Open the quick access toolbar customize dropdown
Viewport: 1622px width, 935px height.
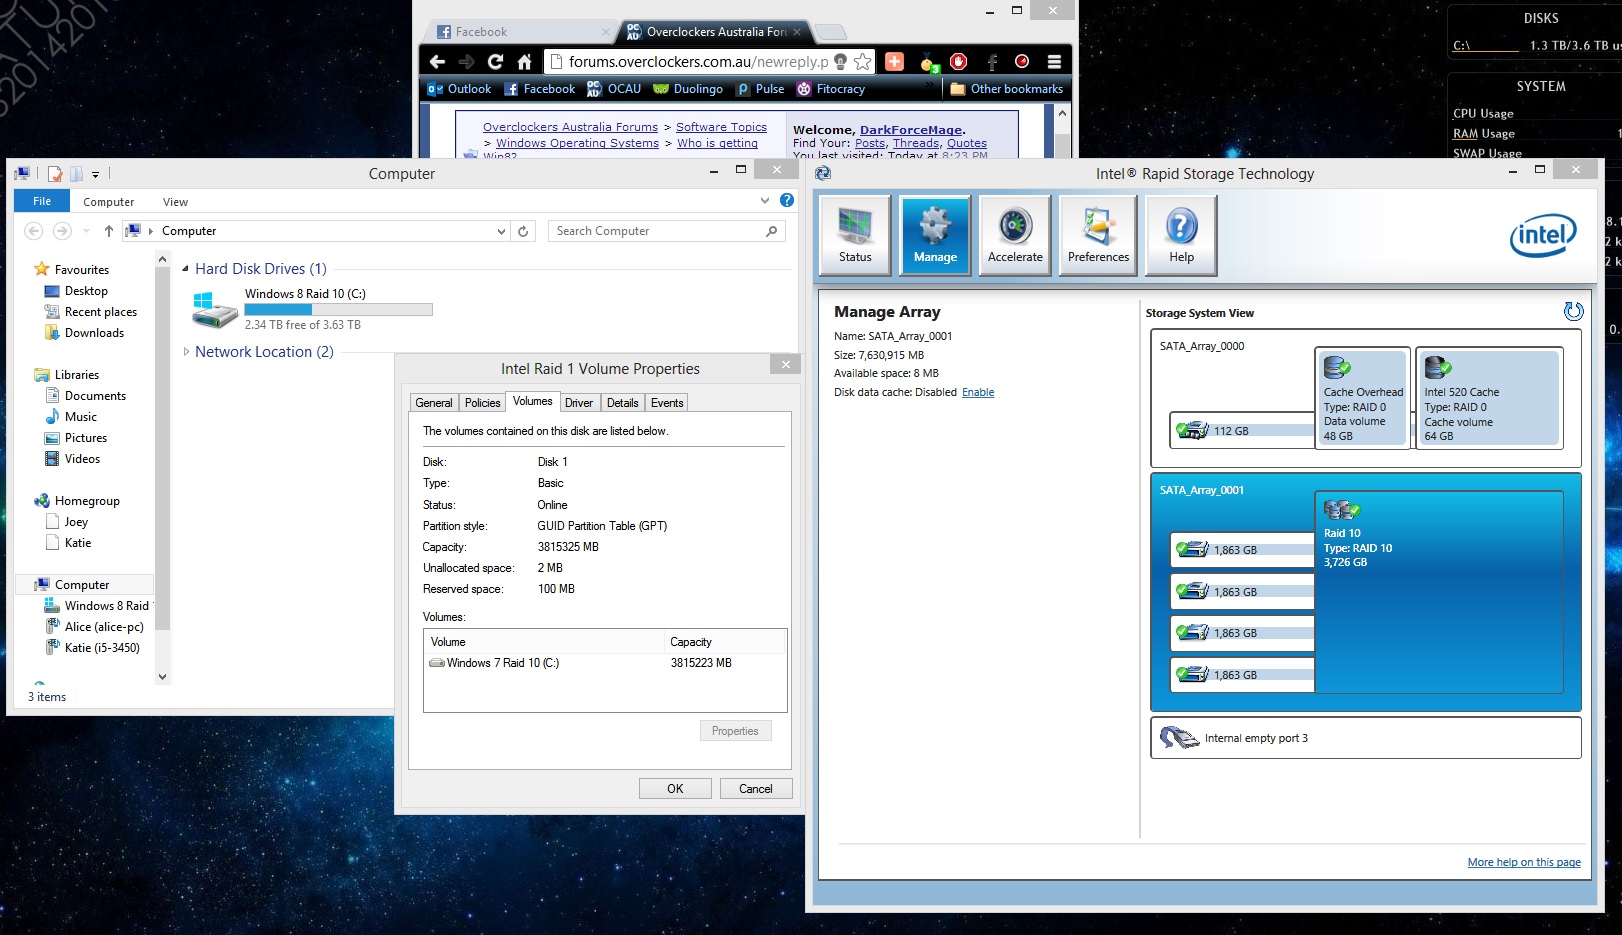click(x=95, y=174)
